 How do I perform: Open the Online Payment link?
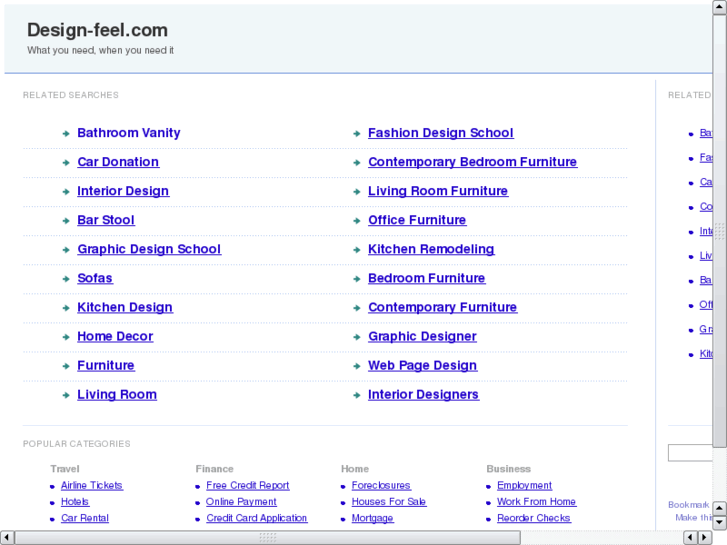coord(241,502)
